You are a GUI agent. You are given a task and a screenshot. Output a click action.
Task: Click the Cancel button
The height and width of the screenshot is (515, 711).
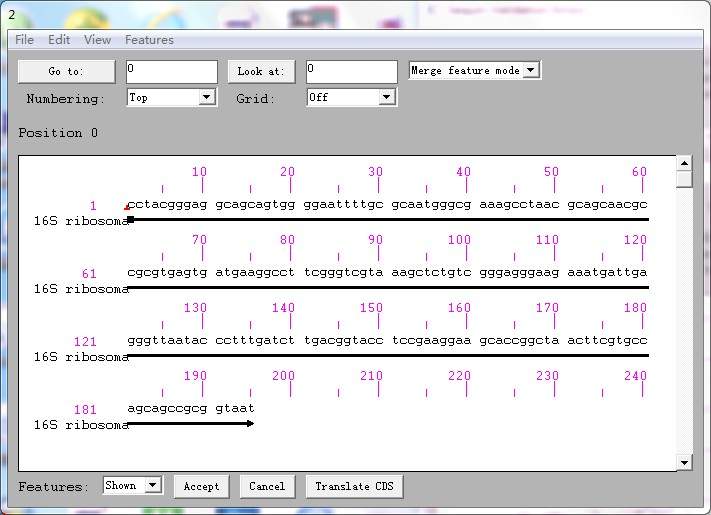tap(267, 486)
